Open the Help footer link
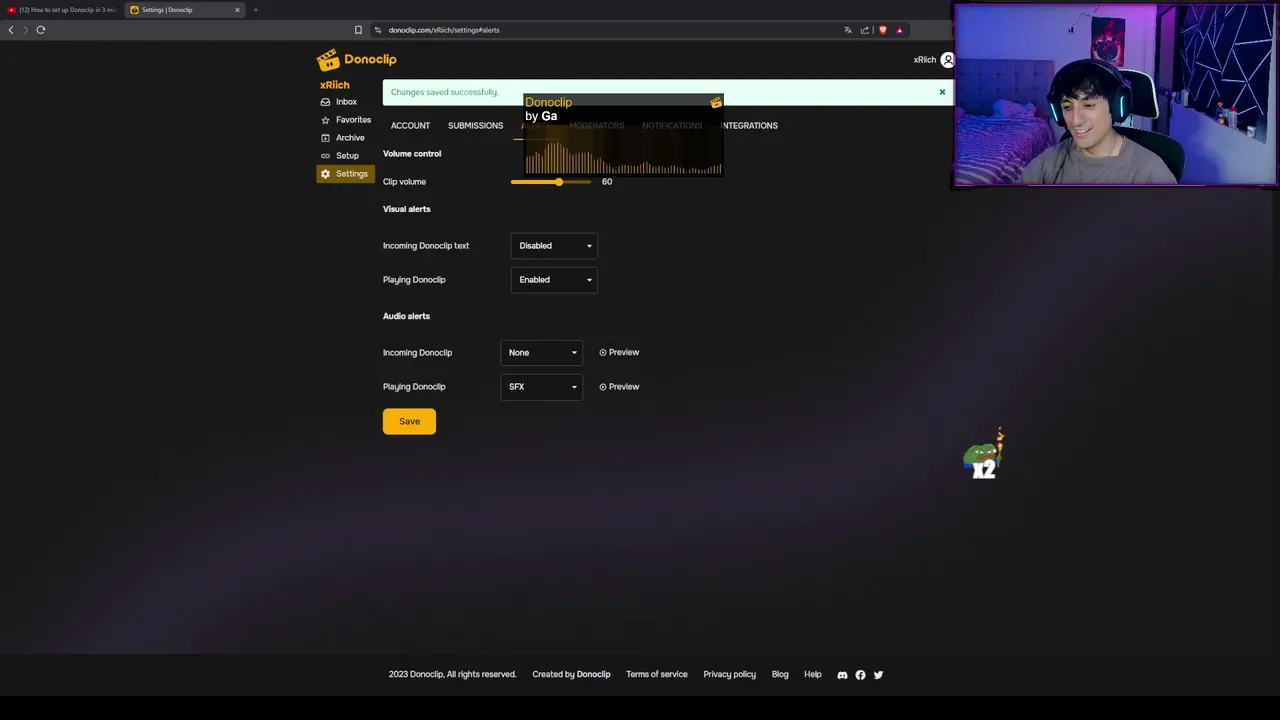This screenshot has height=720, width=1280. [x=813, y=675]
